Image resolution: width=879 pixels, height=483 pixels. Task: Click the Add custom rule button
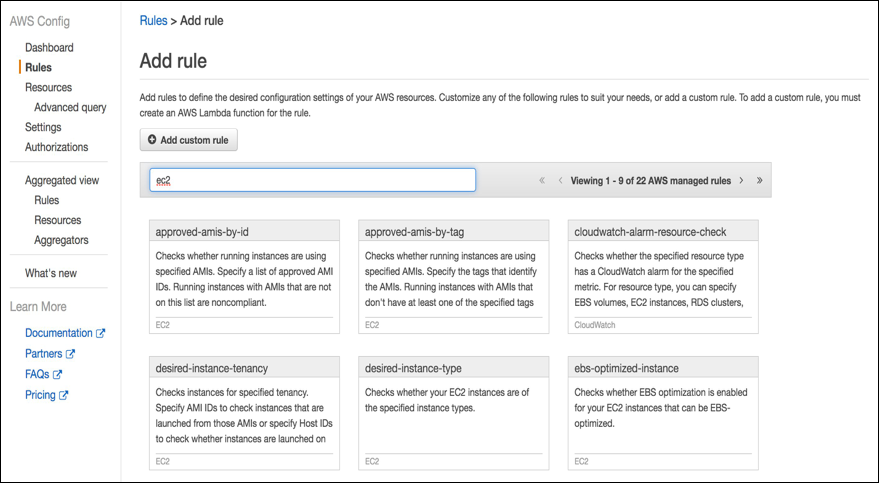tap(188, 140)
